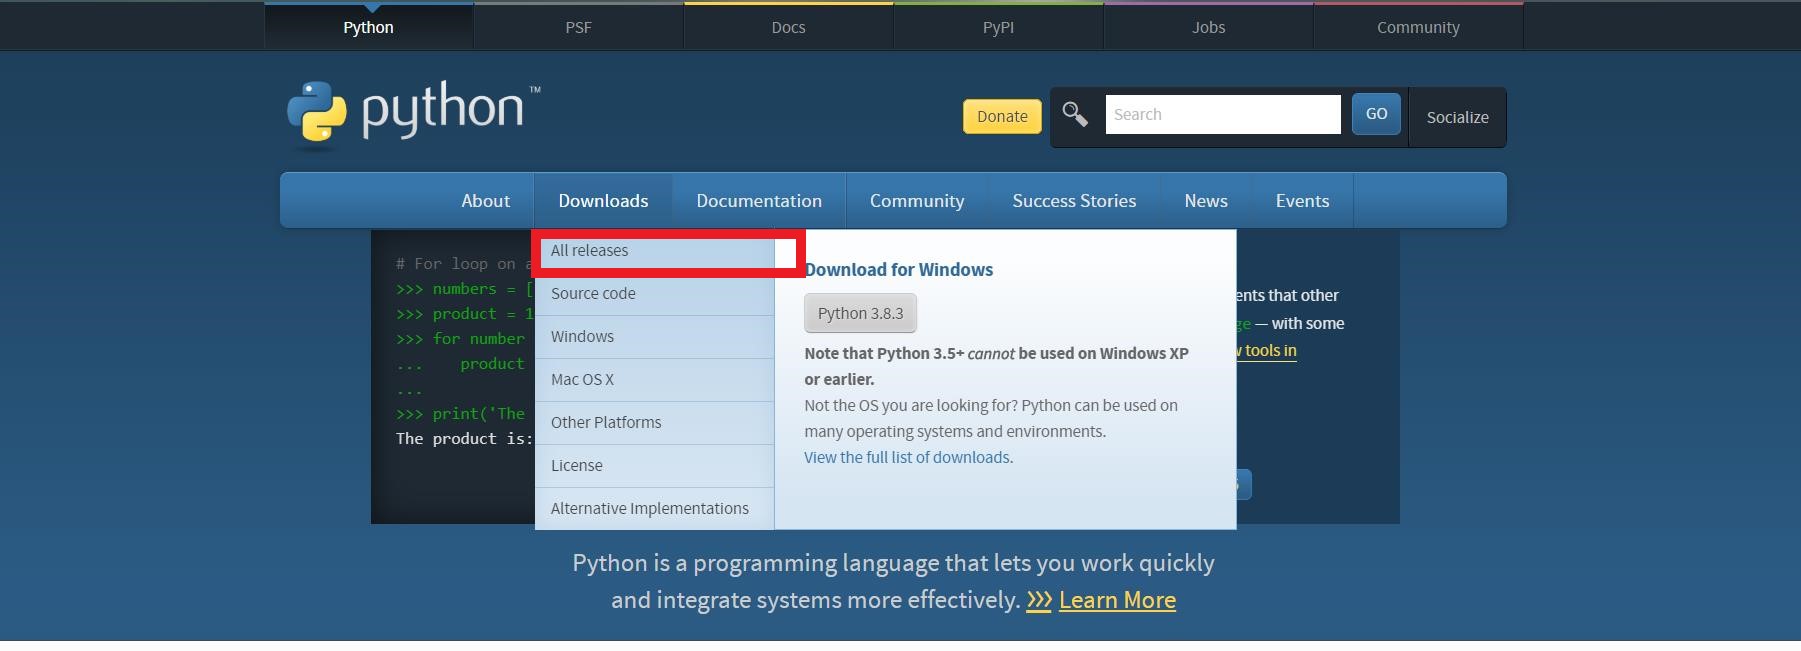Select Other Platforms in Downloads submenu

(655, 423)
